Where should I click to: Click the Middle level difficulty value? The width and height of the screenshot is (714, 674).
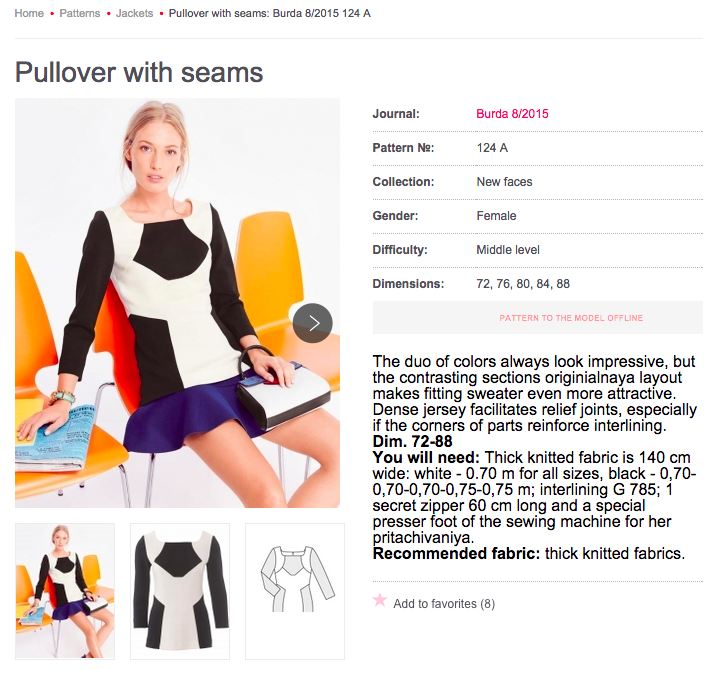click(508, 250)
